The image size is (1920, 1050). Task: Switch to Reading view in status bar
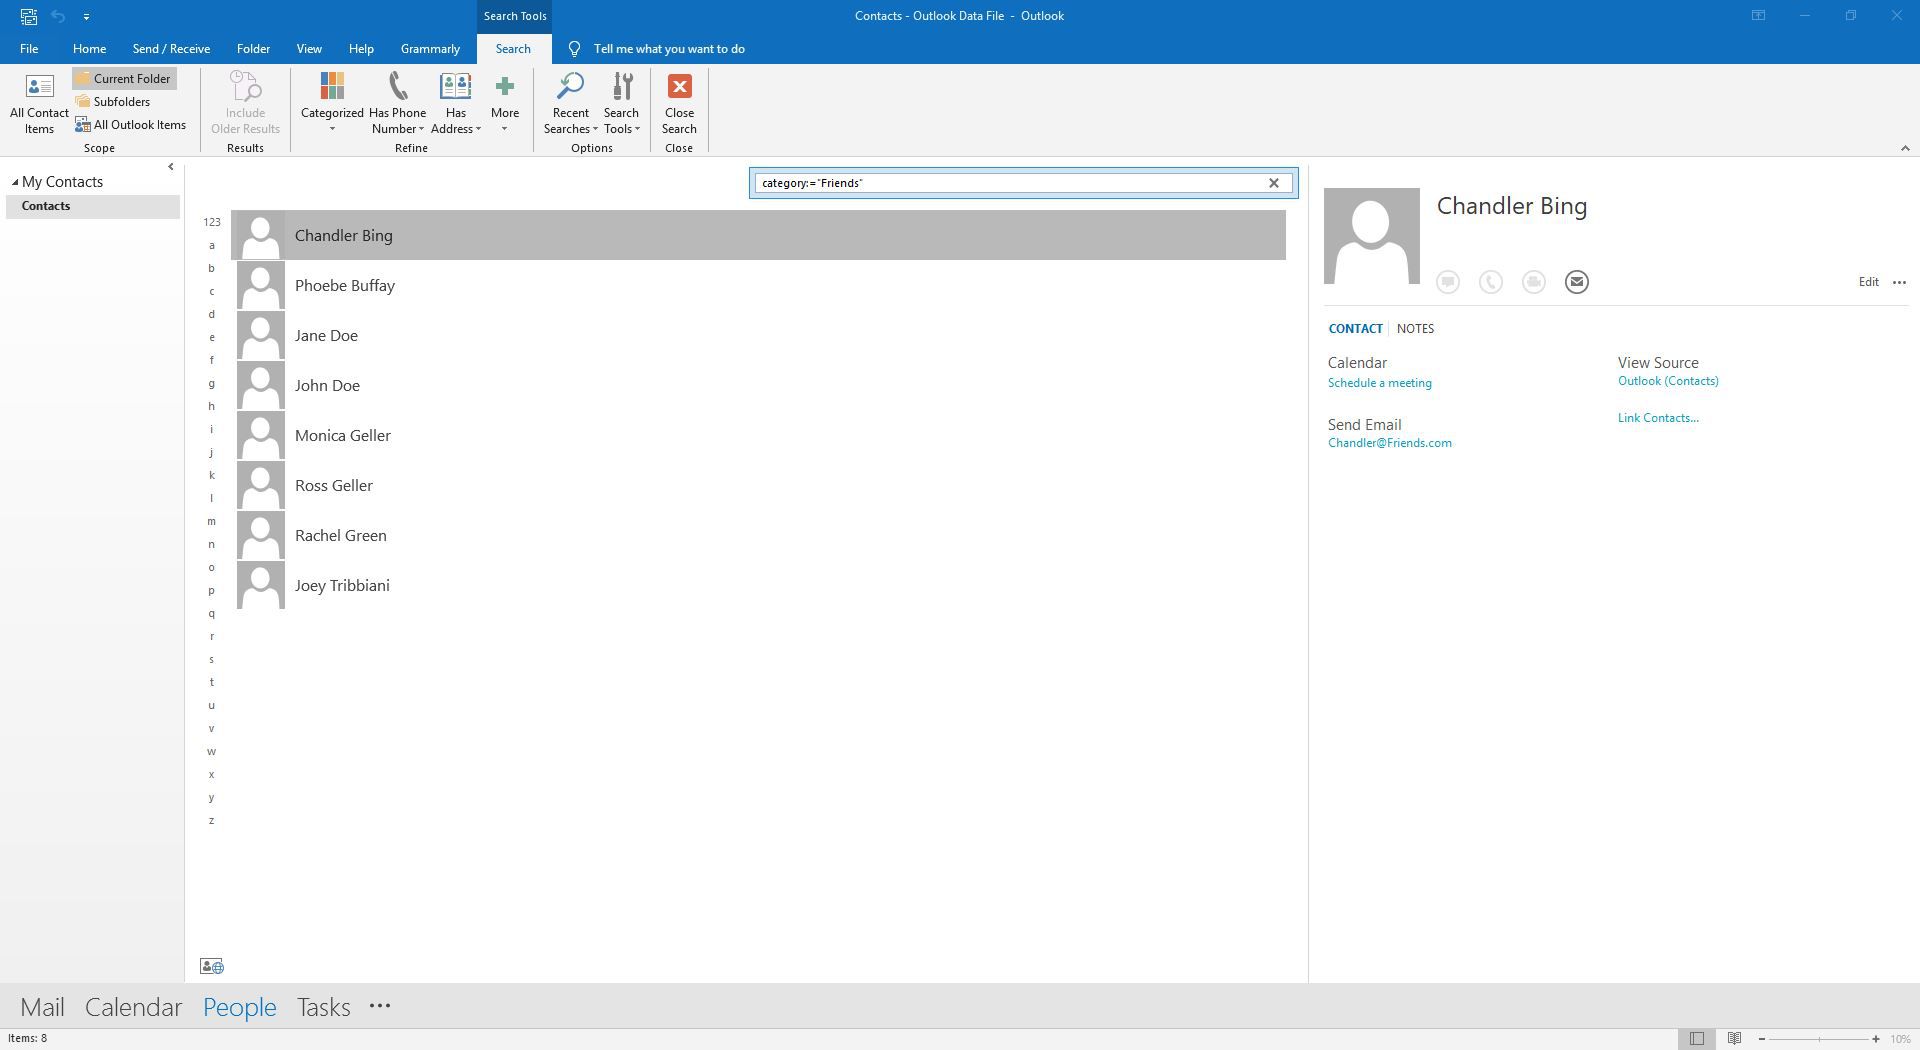pyautogui.click(x=1734, y=1039)
